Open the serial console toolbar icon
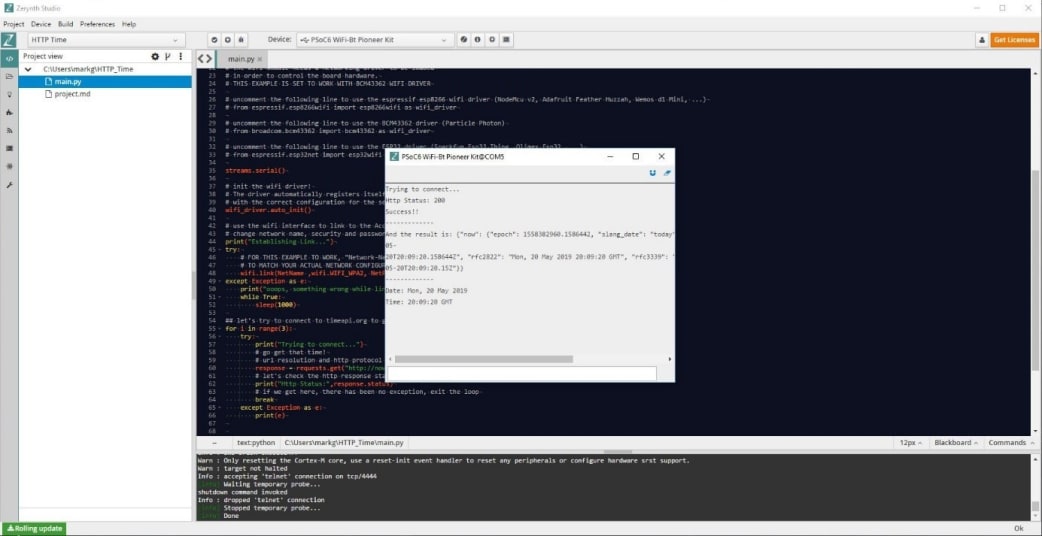1042x536 pixels. (507, 40)
